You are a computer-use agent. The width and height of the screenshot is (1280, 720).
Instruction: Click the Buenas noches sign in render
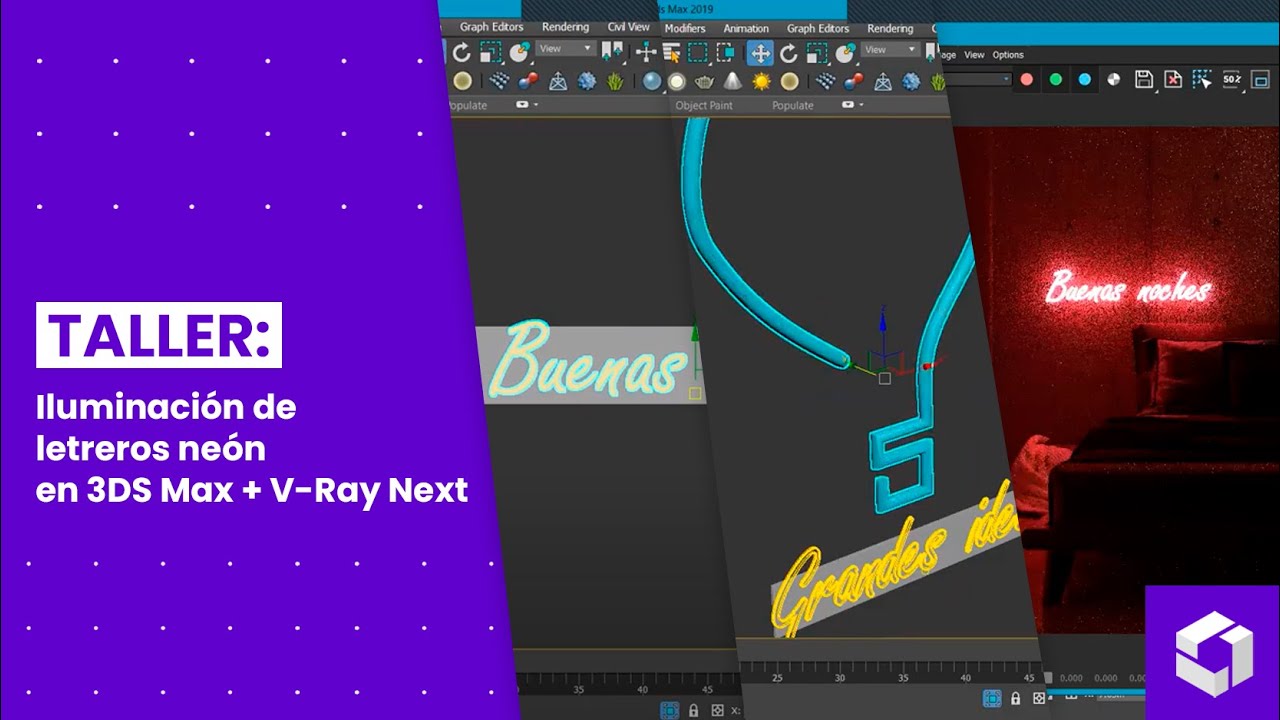click(1128, 287)
